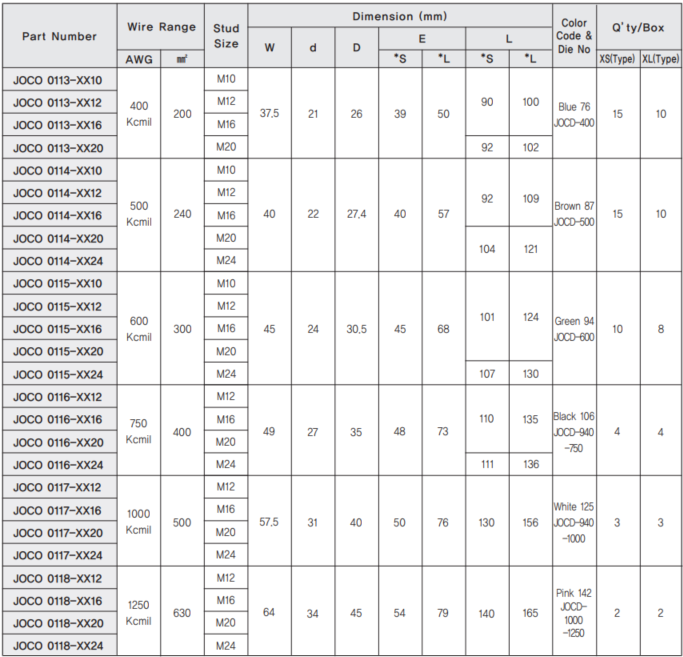This screenshot has height=657, width=683.
Task: Select the D value 30.5
Action: pos(356,329)
